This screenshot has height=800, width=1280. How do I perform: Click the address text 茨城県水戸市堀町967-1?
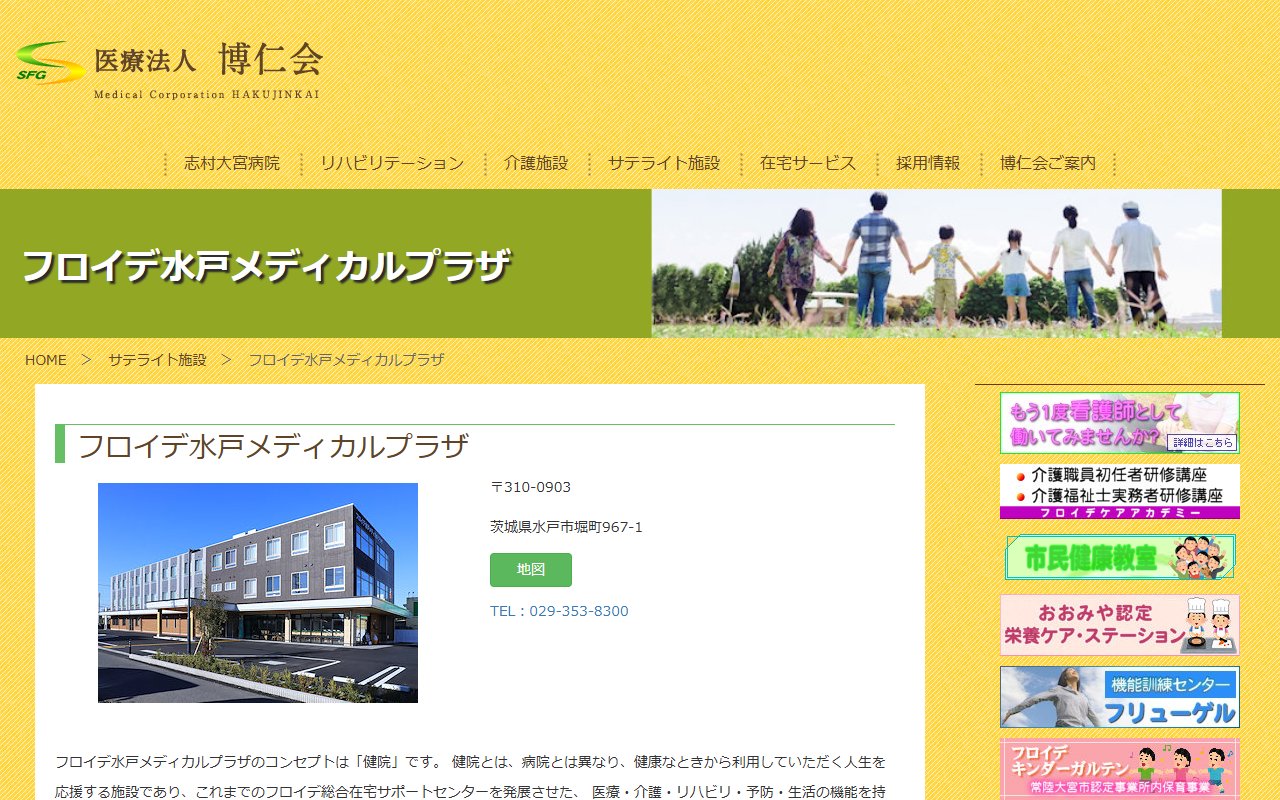click(x=566, y=527)
